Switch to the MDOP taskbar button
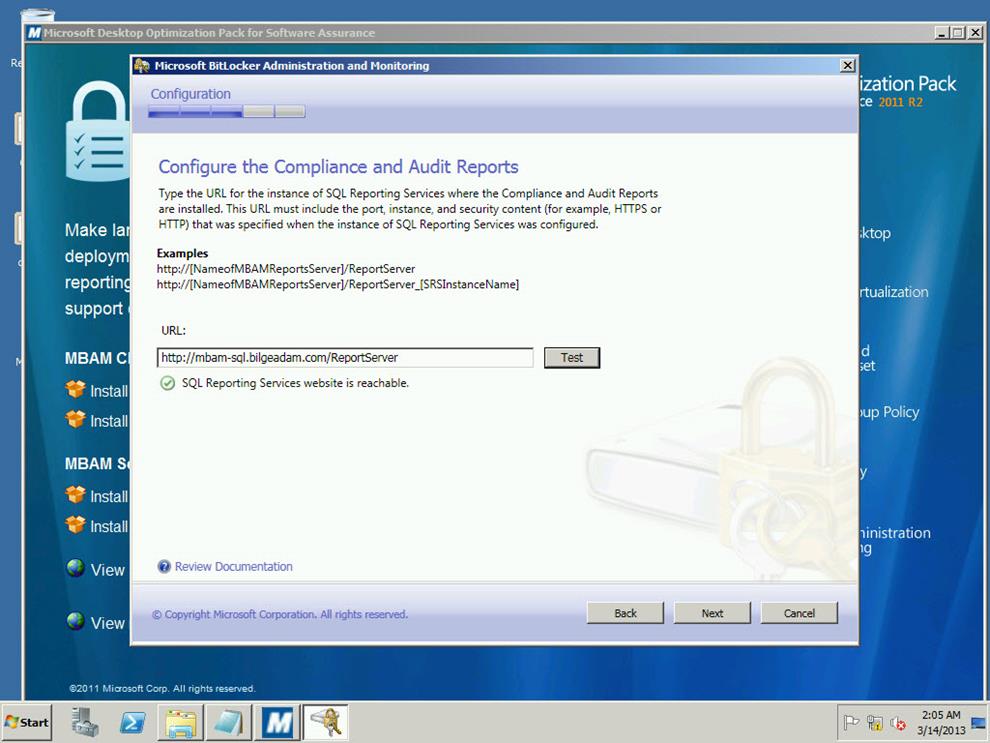Viewport: 990px width, 743px height. [278, 722]
